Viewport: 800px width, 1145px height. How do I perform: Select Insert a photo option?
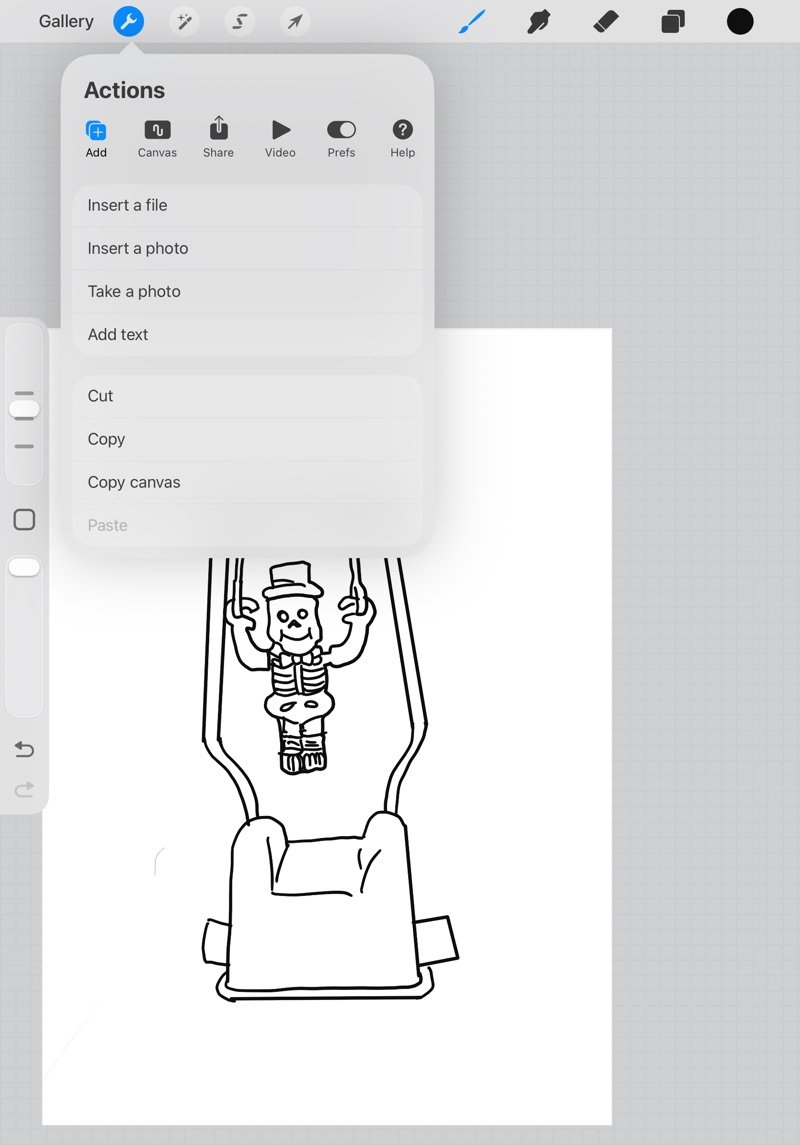pyautogui.click(x=247, y=248)
